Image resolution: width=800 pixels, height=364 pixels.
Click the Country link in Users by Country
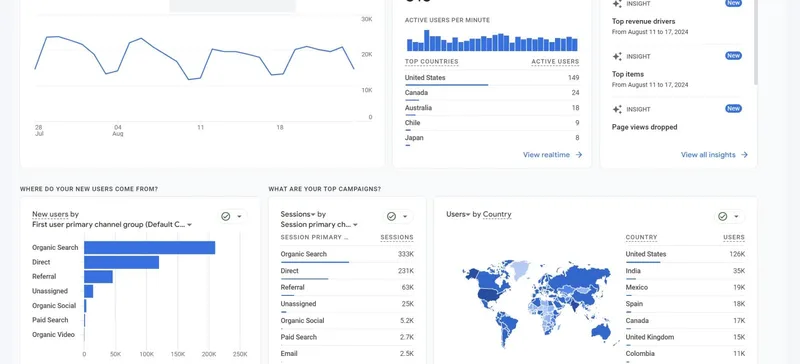pyautogui.click(x=497, y=214)
